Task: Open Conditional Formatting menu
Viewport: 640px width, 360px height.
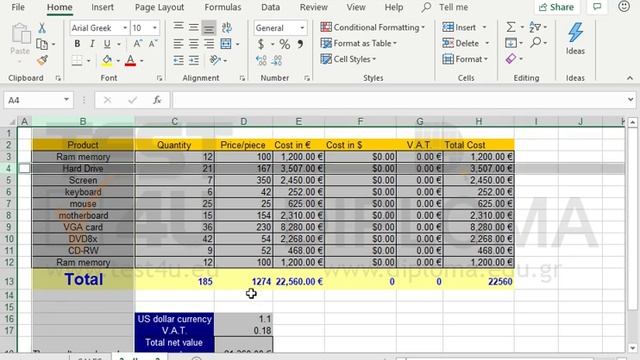Action: [373, 27]
